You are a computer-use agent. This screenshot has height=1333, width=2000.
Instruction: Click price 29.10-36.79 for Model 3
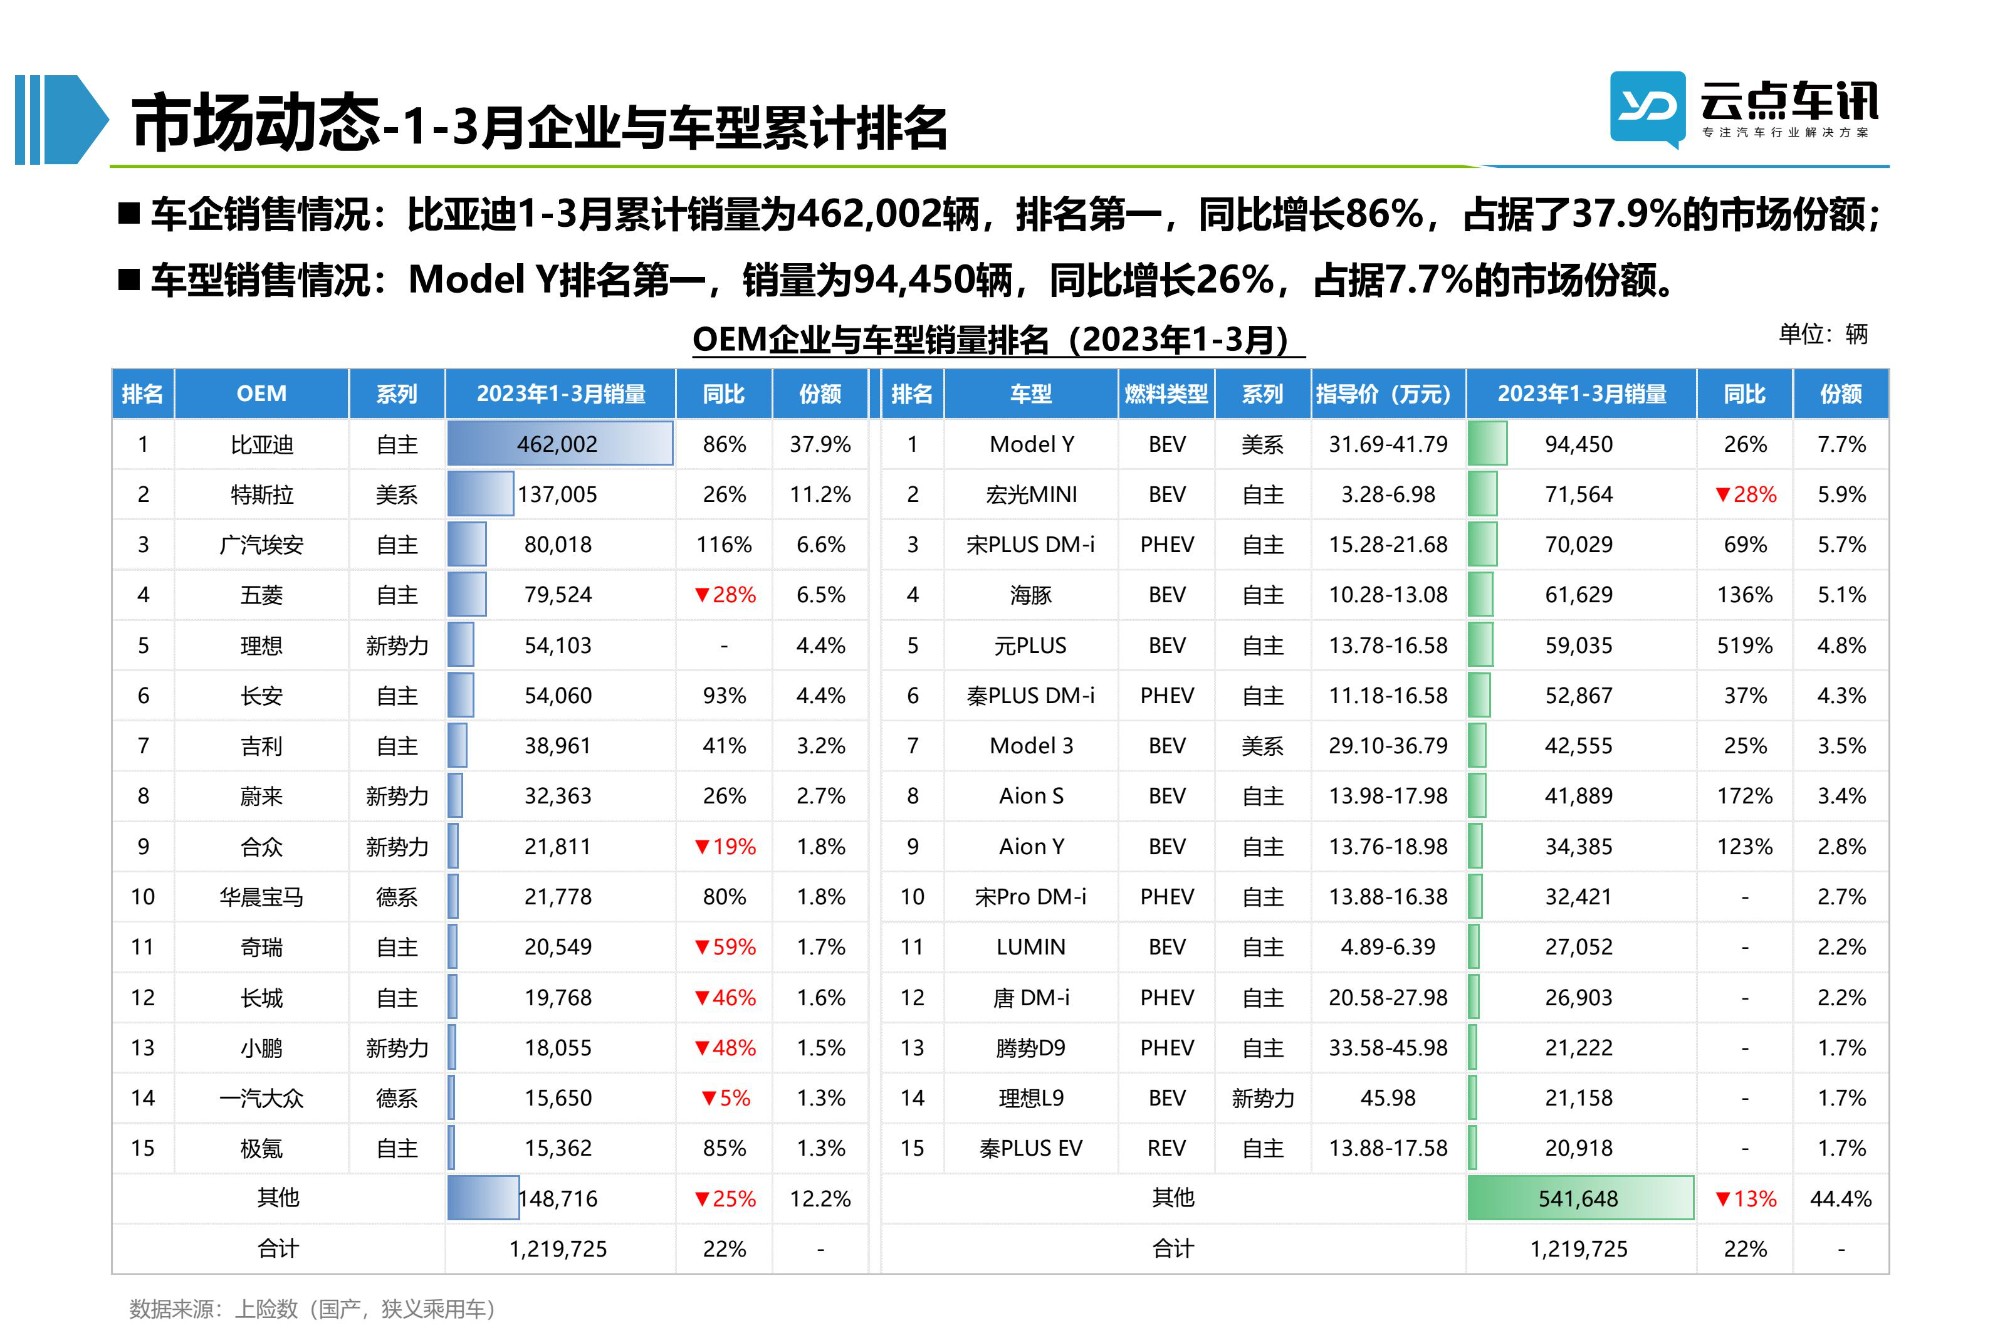pyautogui.click(x=1388, y=745)
